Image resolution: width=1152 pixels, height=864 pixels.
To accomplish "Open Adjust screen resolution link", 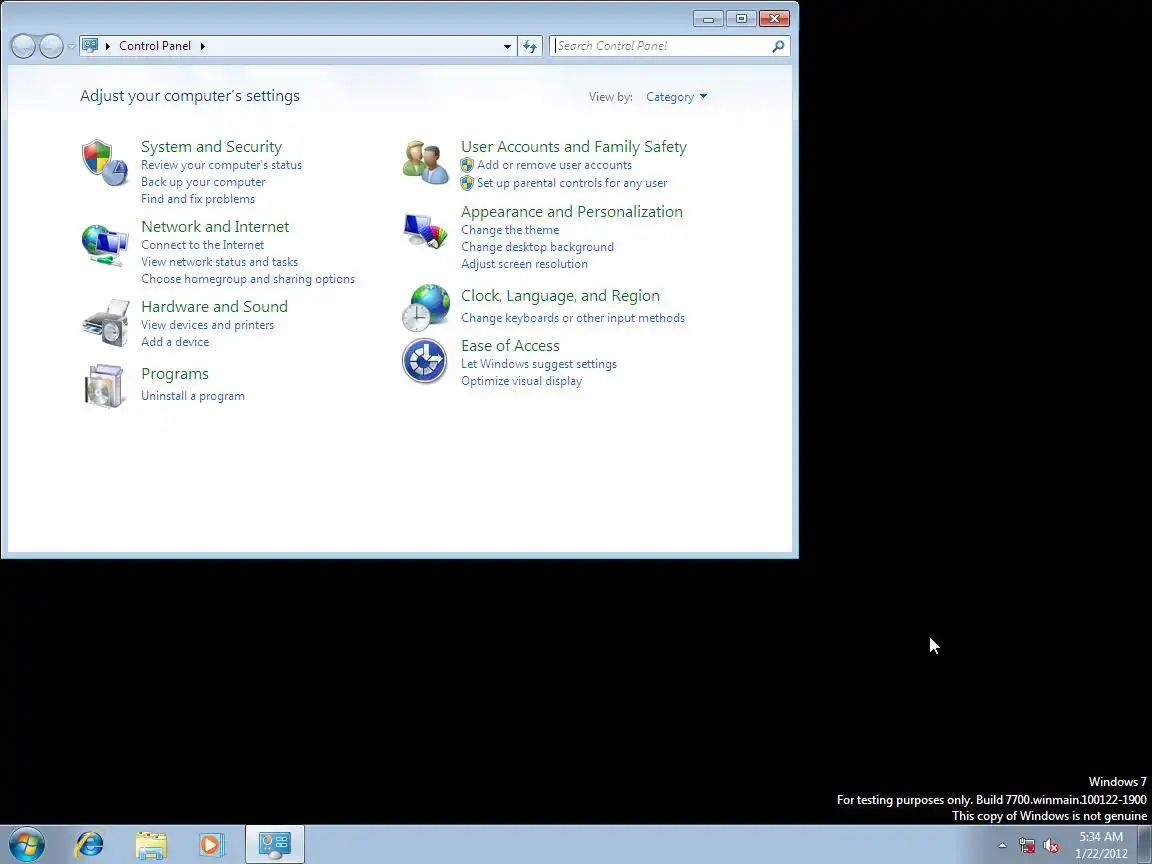I will pyautogui.click(x=524, y=264).
